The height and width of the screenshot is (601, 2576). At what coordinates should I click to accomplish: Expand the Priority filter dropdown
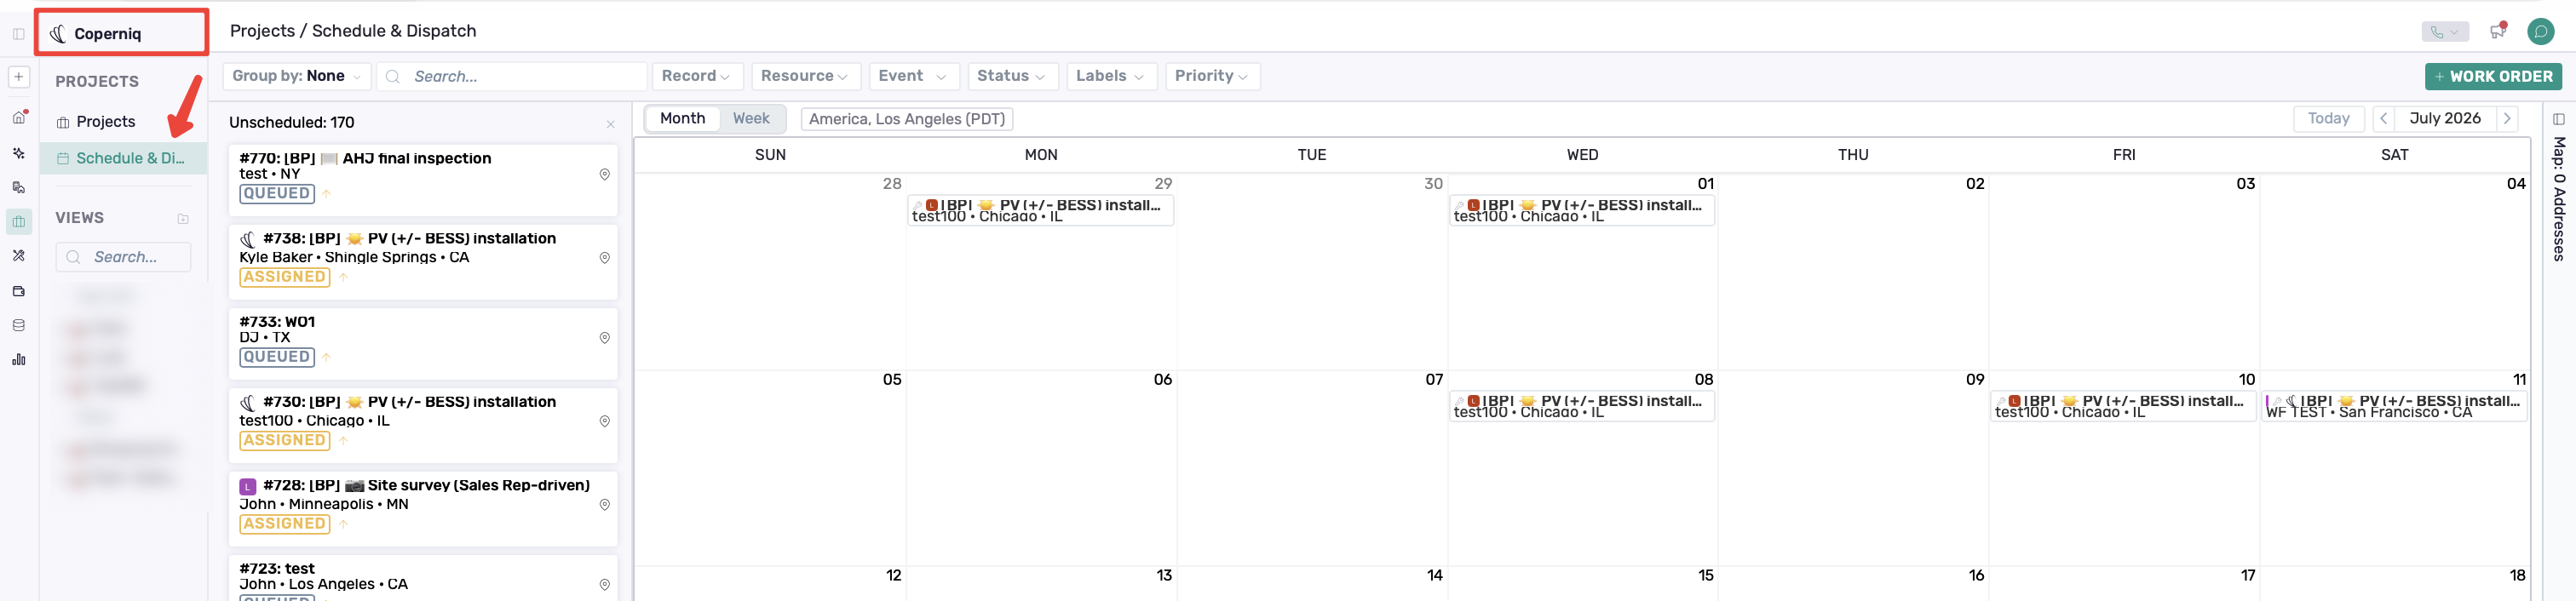pos(1212,76)
